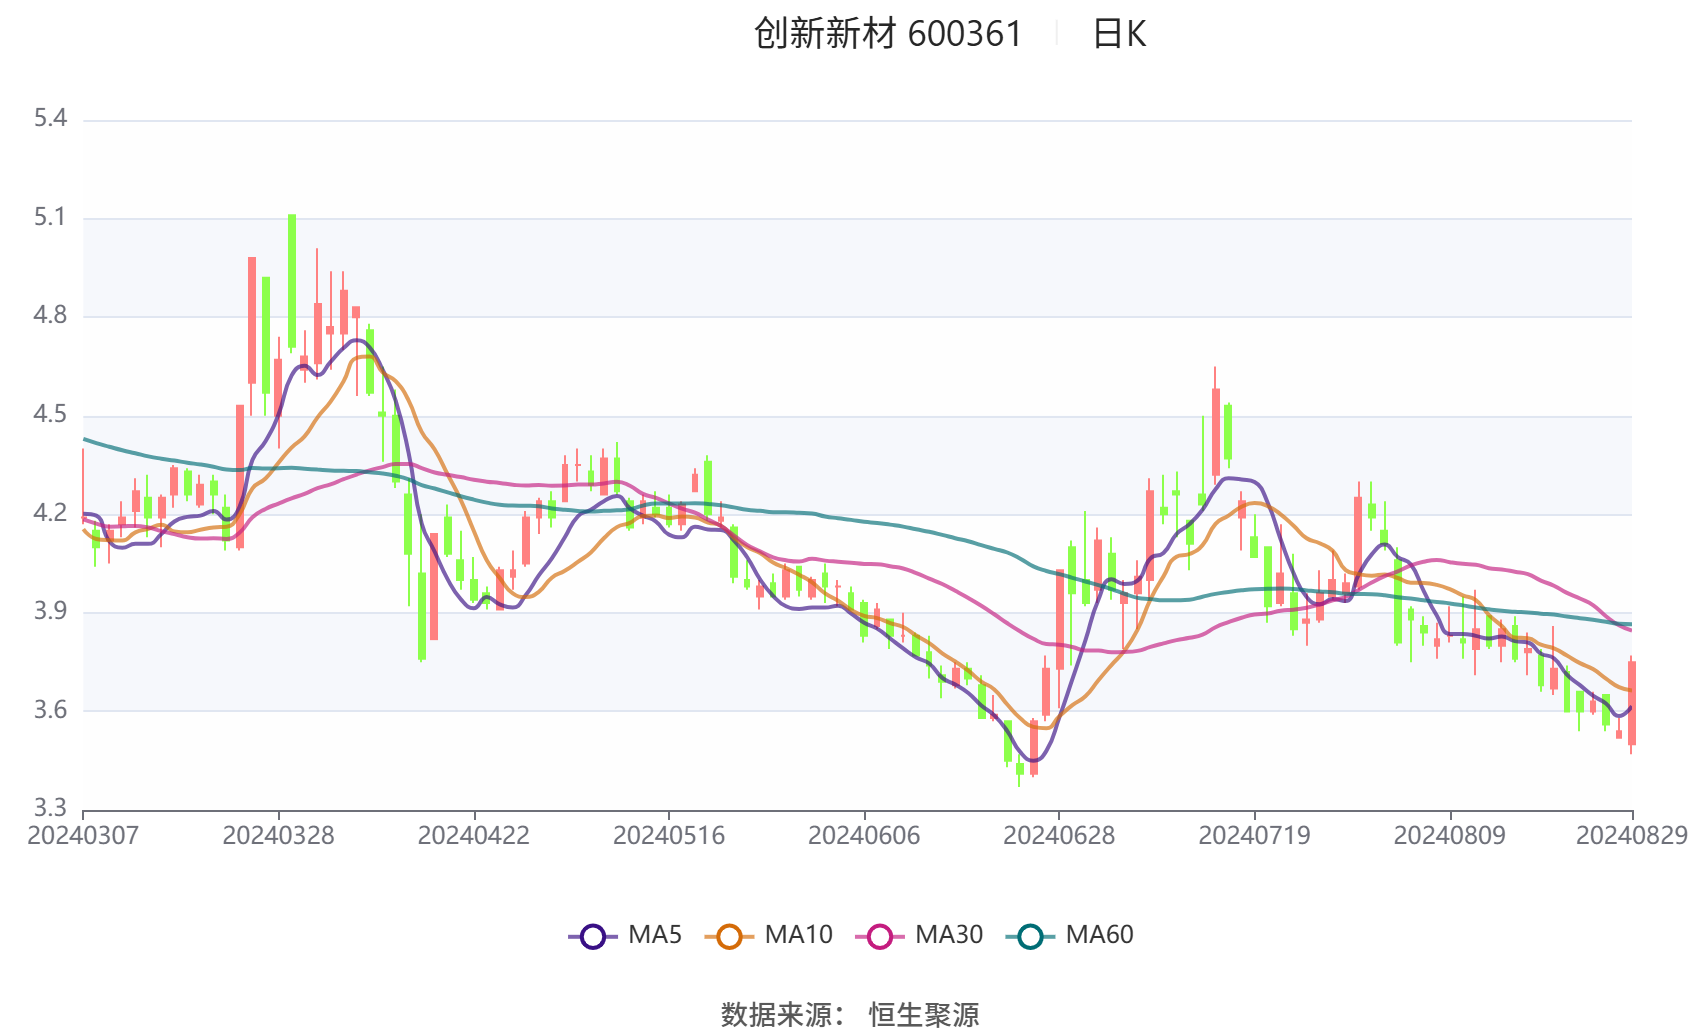1700x1034 pixels.
Task: Click the 日K label in title
Action: (x=1119, y=34)
